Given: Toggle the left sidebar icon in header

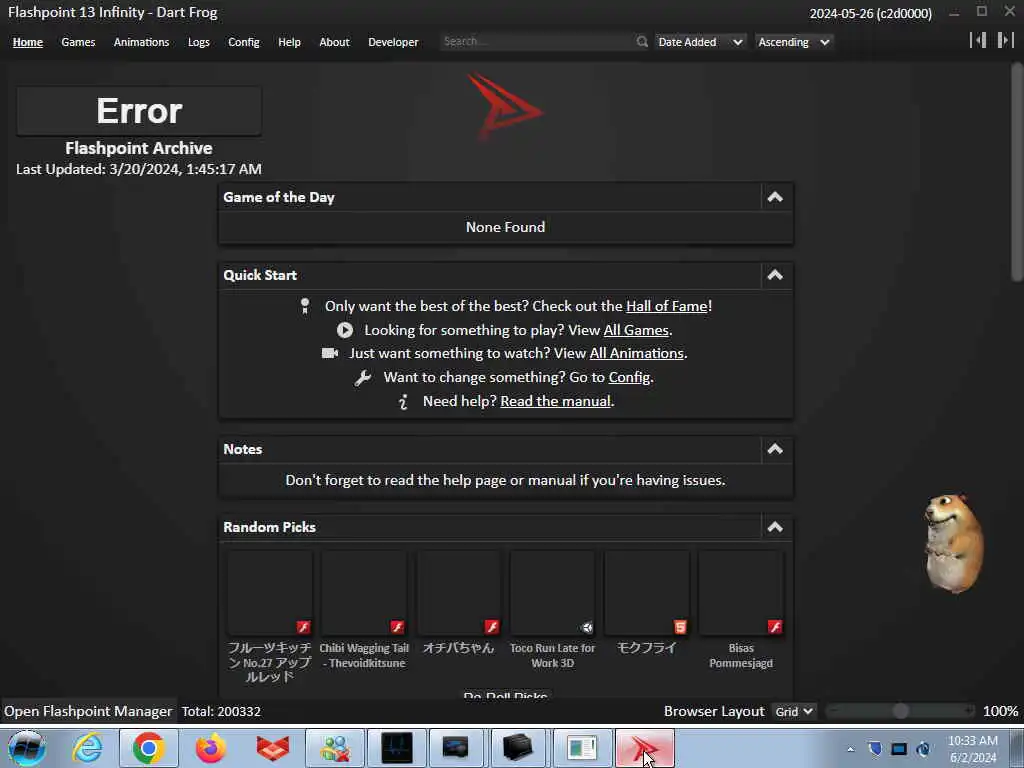Looking at the screenshot, I should tap(978, 40).
